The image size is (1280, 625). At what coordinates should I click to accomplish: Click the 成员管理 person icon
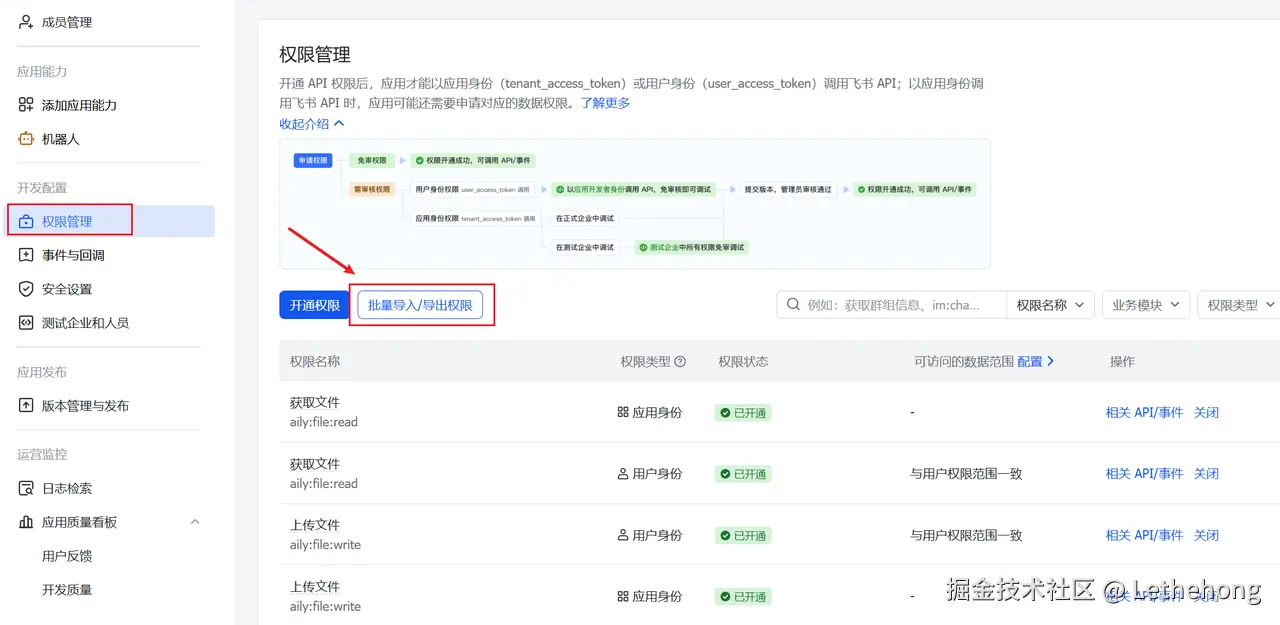tap(26, 22)
